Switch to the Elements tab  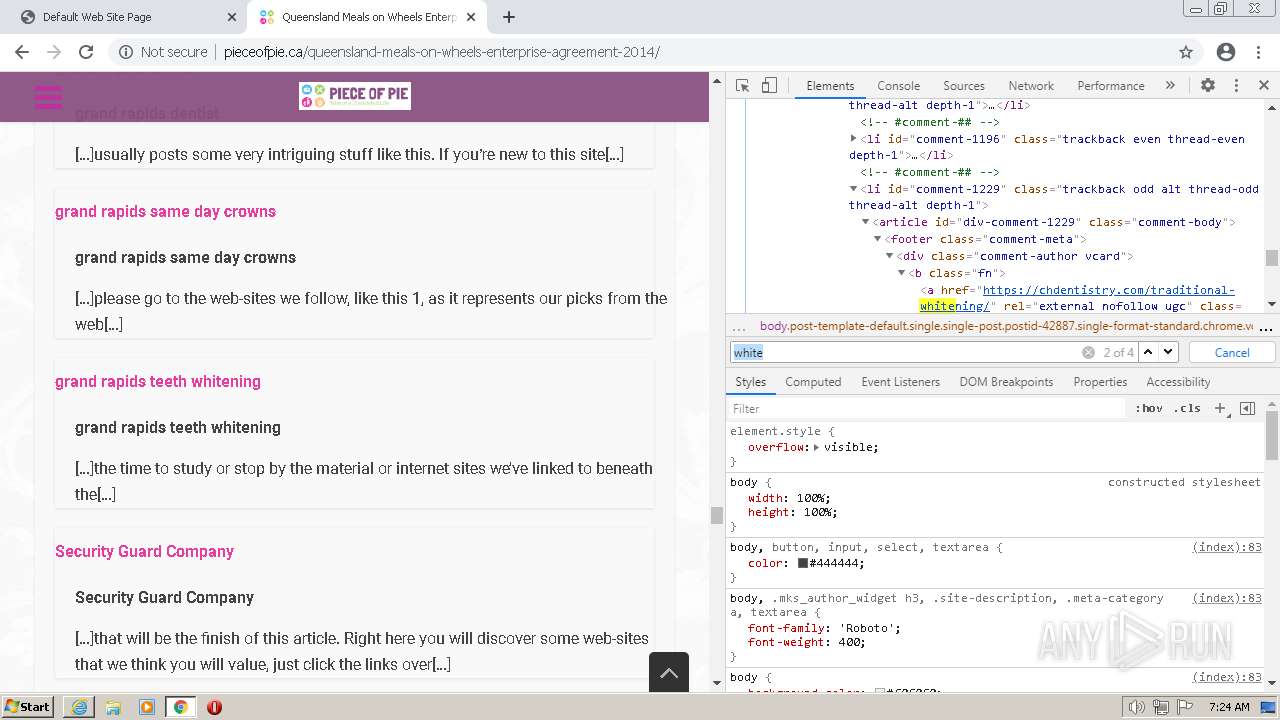[830, 86]
